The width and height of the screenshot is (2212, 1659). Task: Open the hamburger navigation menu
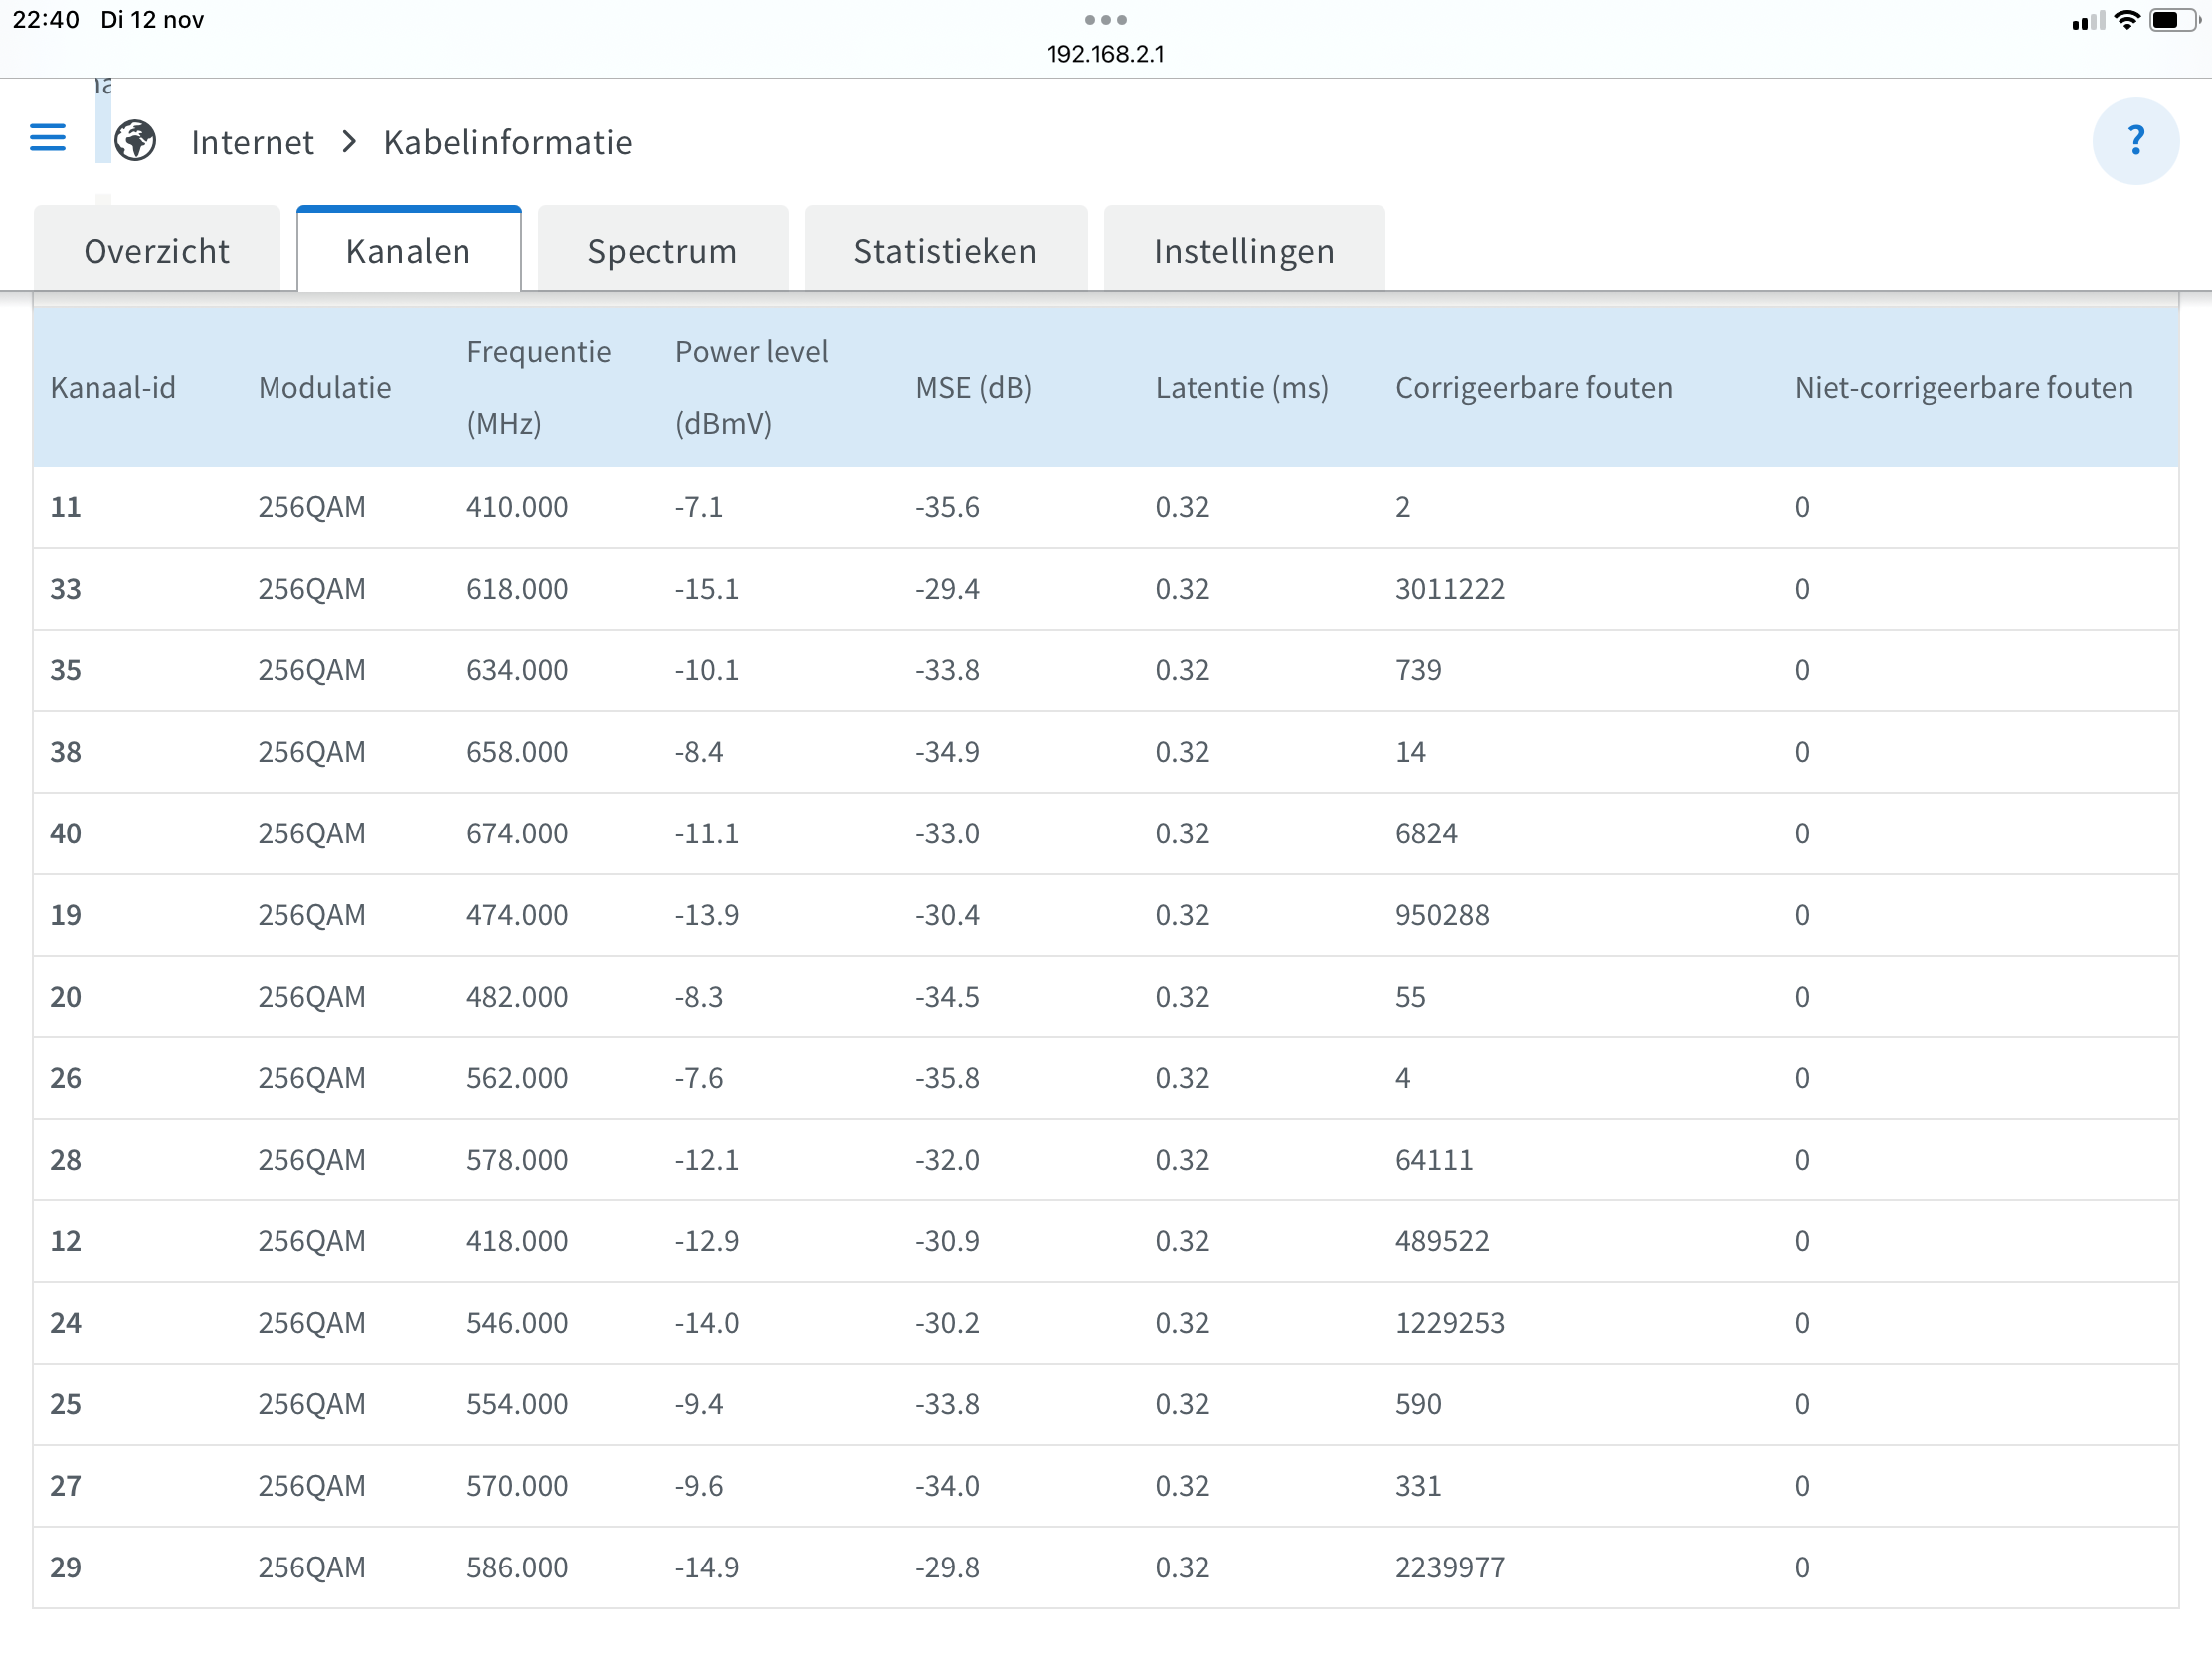pos(47,138)
